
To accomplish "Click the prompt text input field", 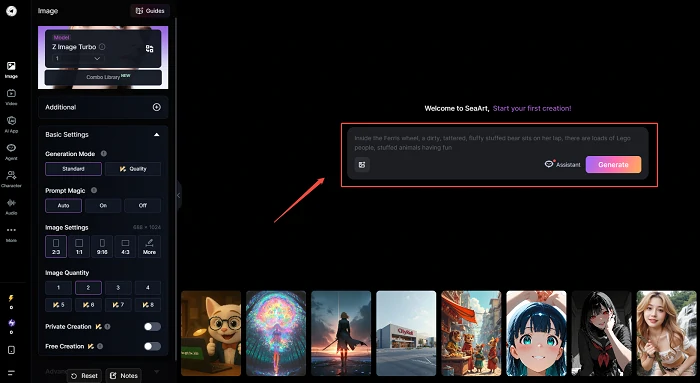I will coord(497,143).
